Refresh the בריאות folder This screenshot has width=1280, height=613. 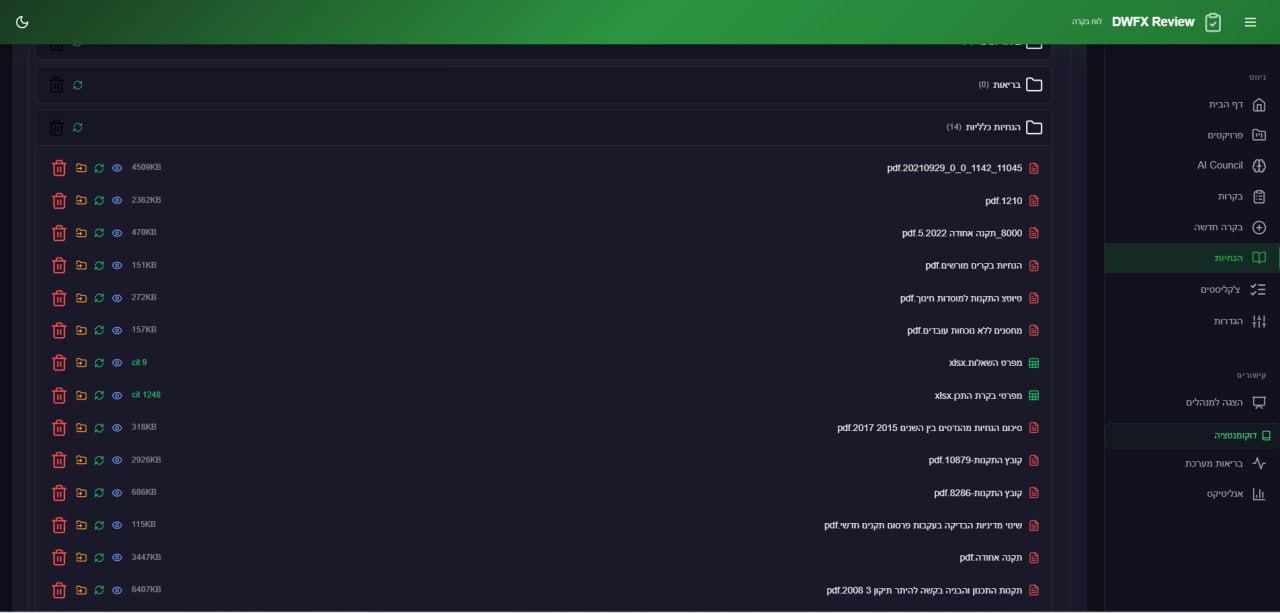coord(78,85)
